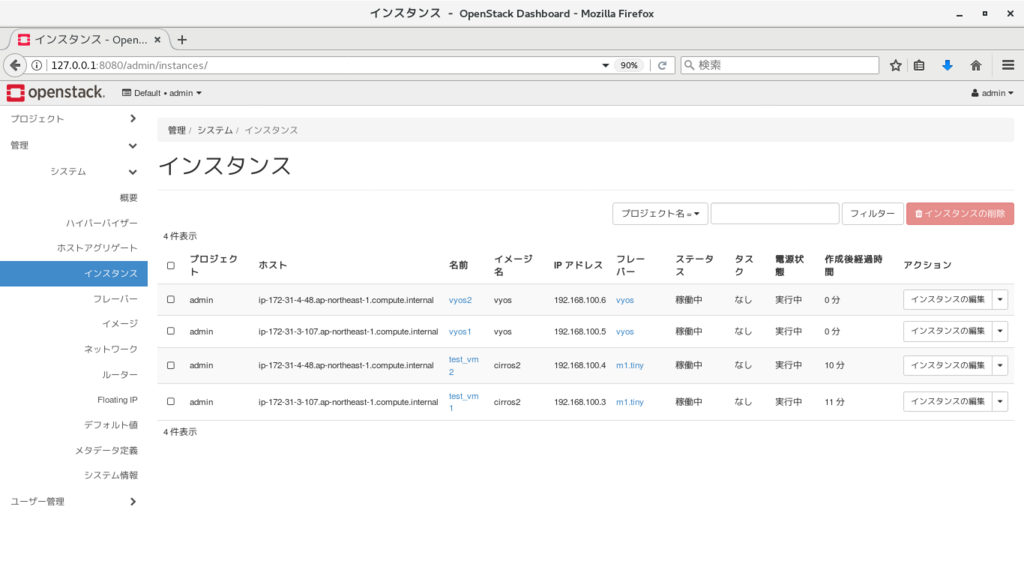
Task: Open action dropdown arrow for test_vm 2
Action: coord(1000,366)
